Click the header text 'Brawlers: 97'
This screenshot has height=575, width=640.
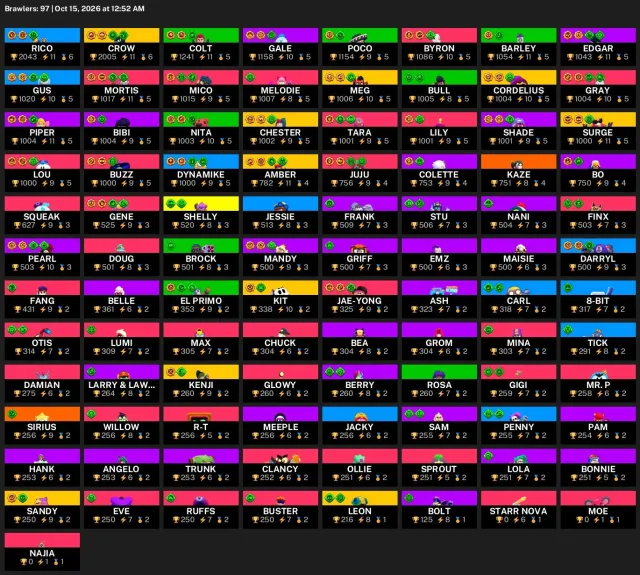pos(27,9)
